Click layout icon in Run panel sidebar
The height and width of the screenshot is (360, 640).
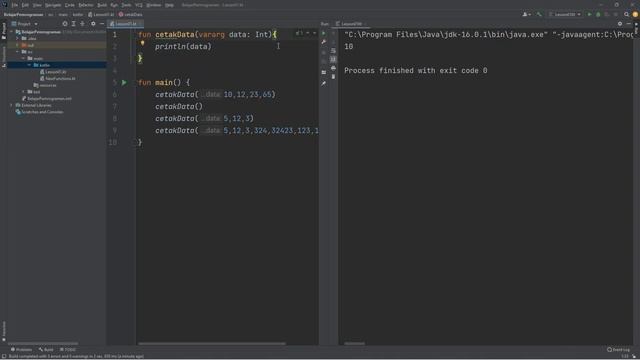pos(324,72)
